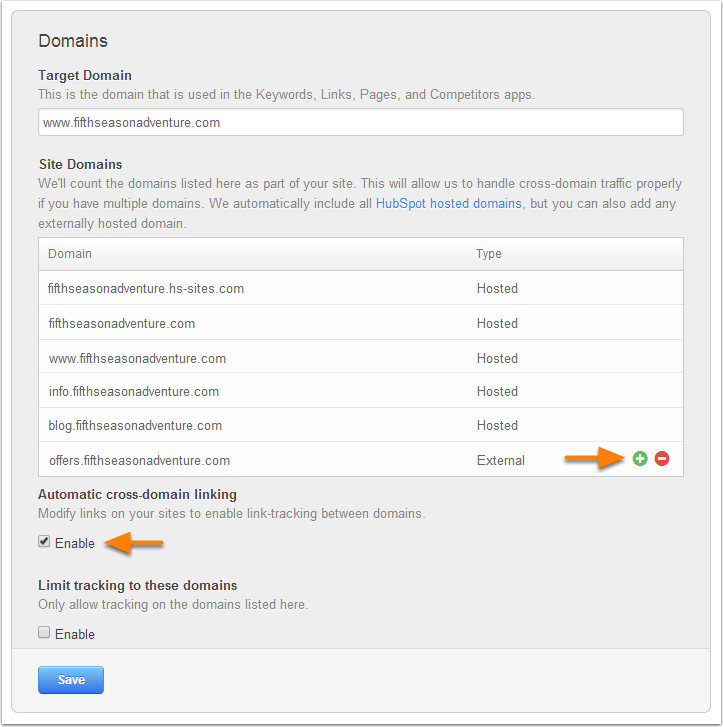Select the fifthseasonadventure.hs-sites.com domain row
Image resolution: width=723 pixels, height=727 pixels.
pyautogui.click(x=361, y=288)
